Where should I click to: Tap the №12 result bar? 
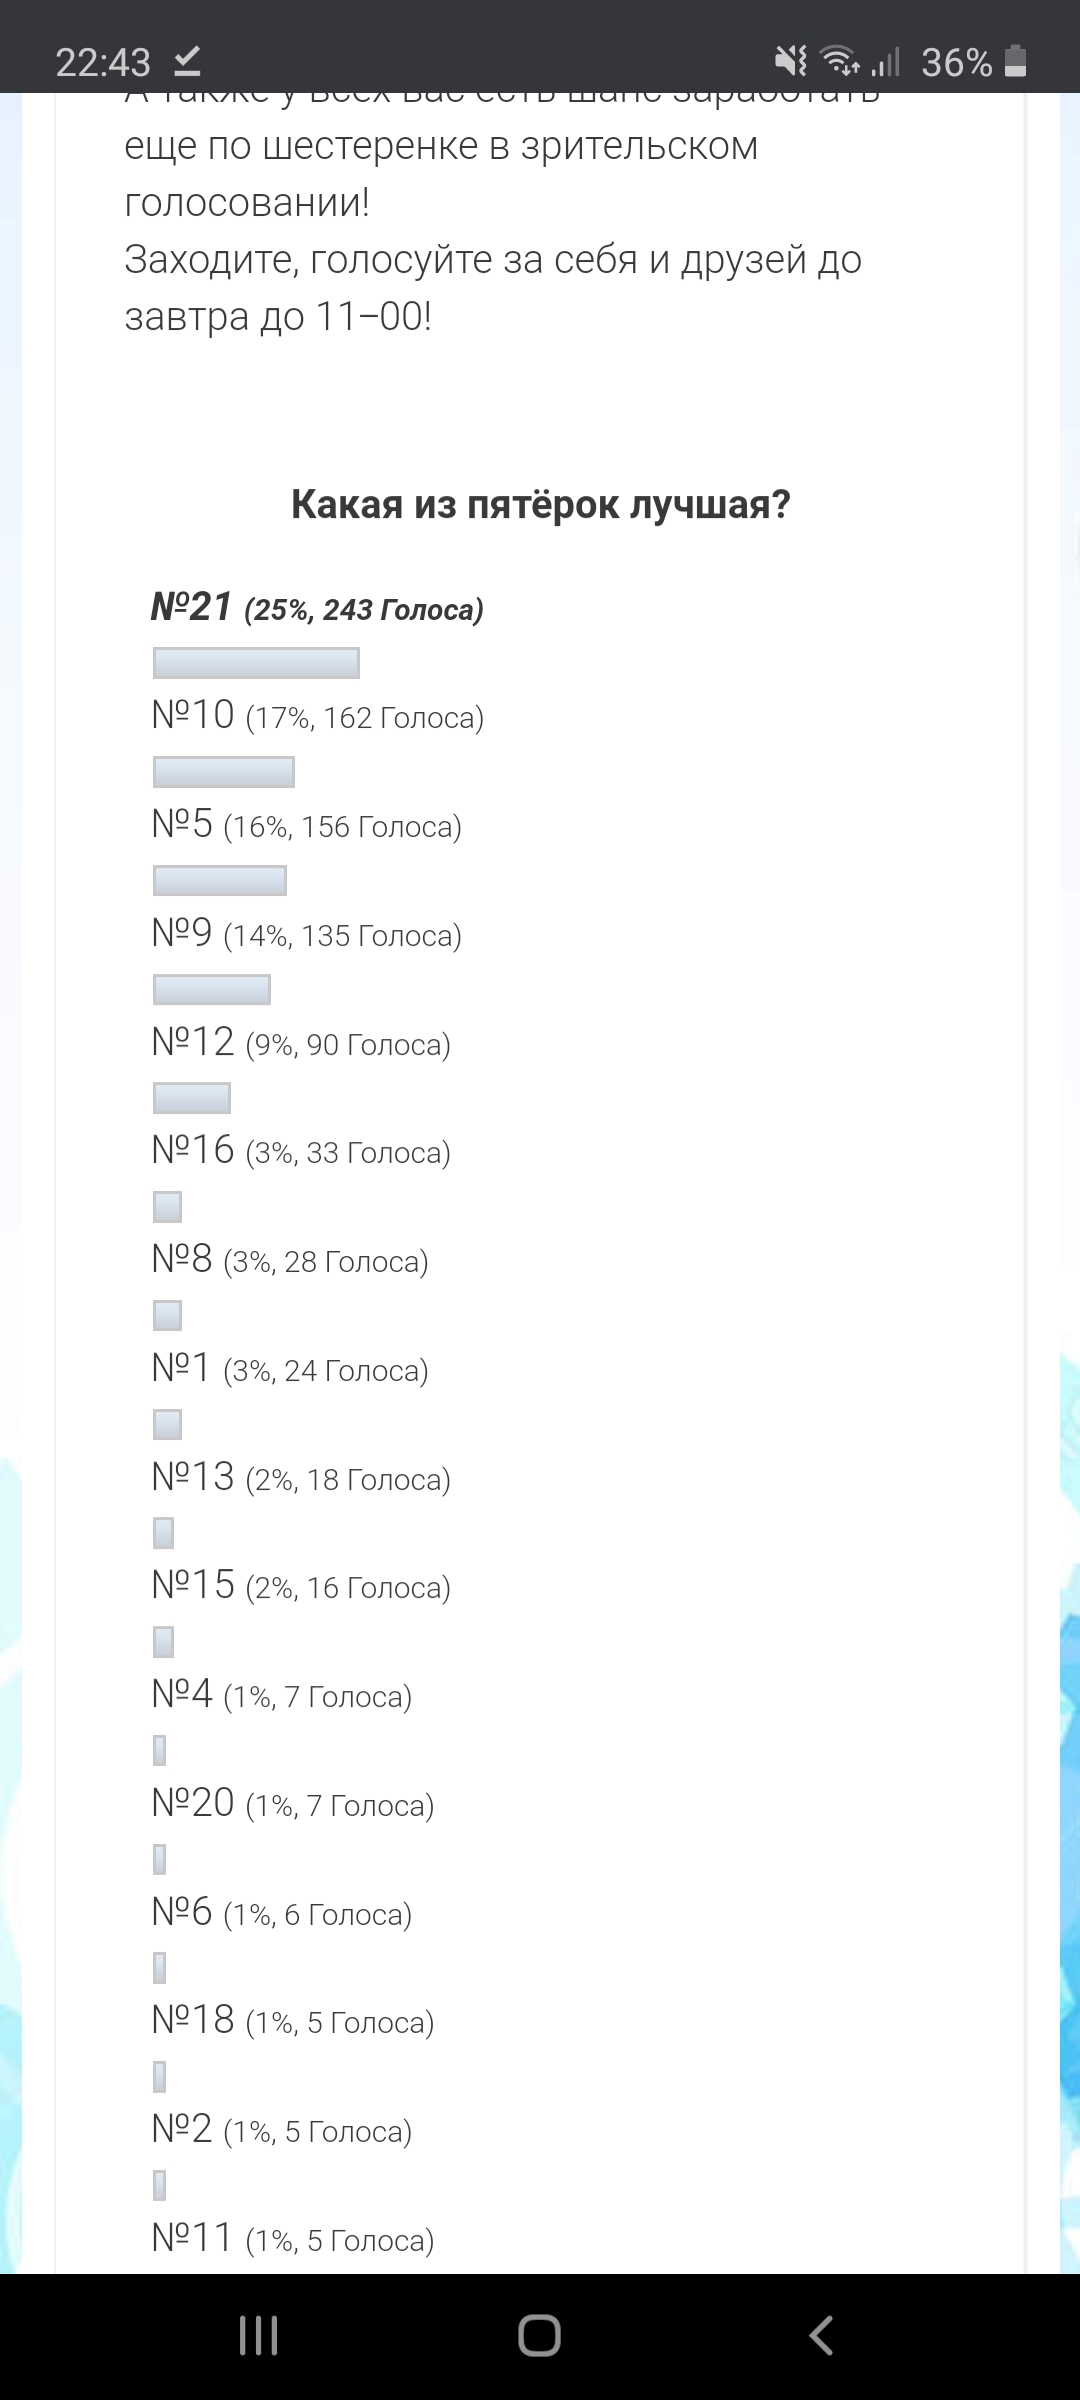click(x=192, y=1098)
